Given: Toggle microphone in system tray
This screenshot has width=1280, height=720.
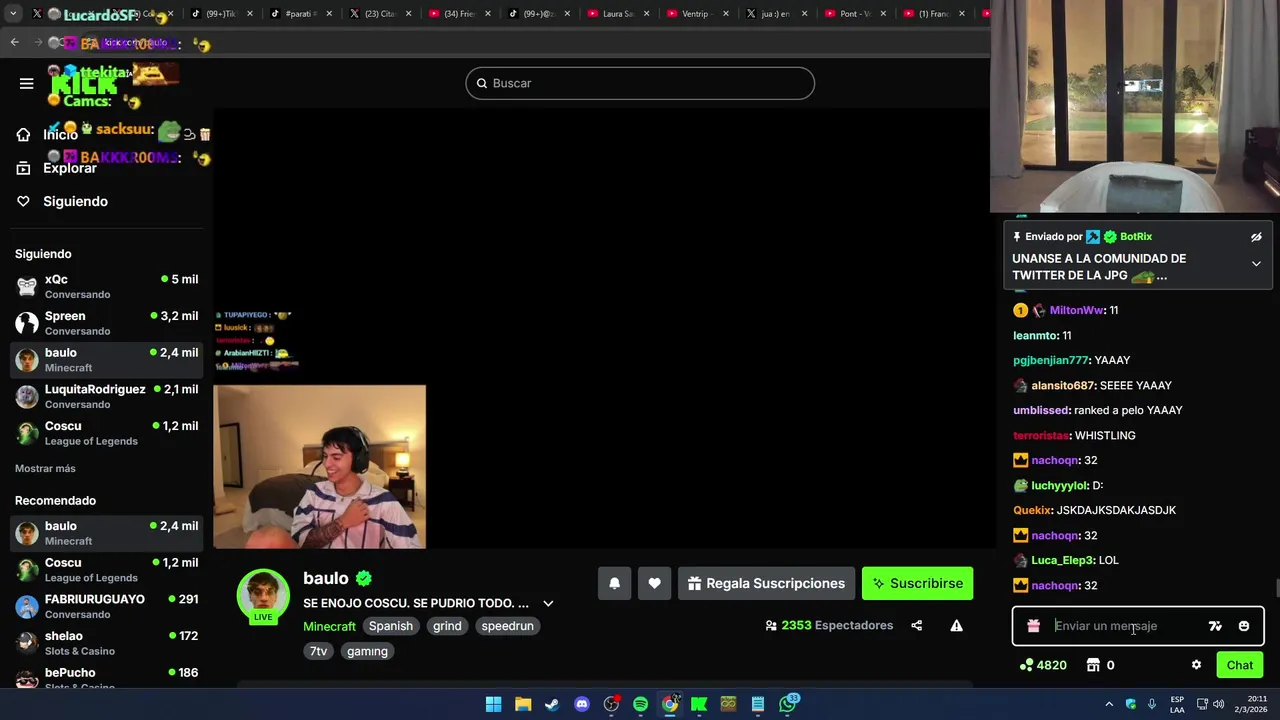Looking at the screenshot, I should 1152,704.
